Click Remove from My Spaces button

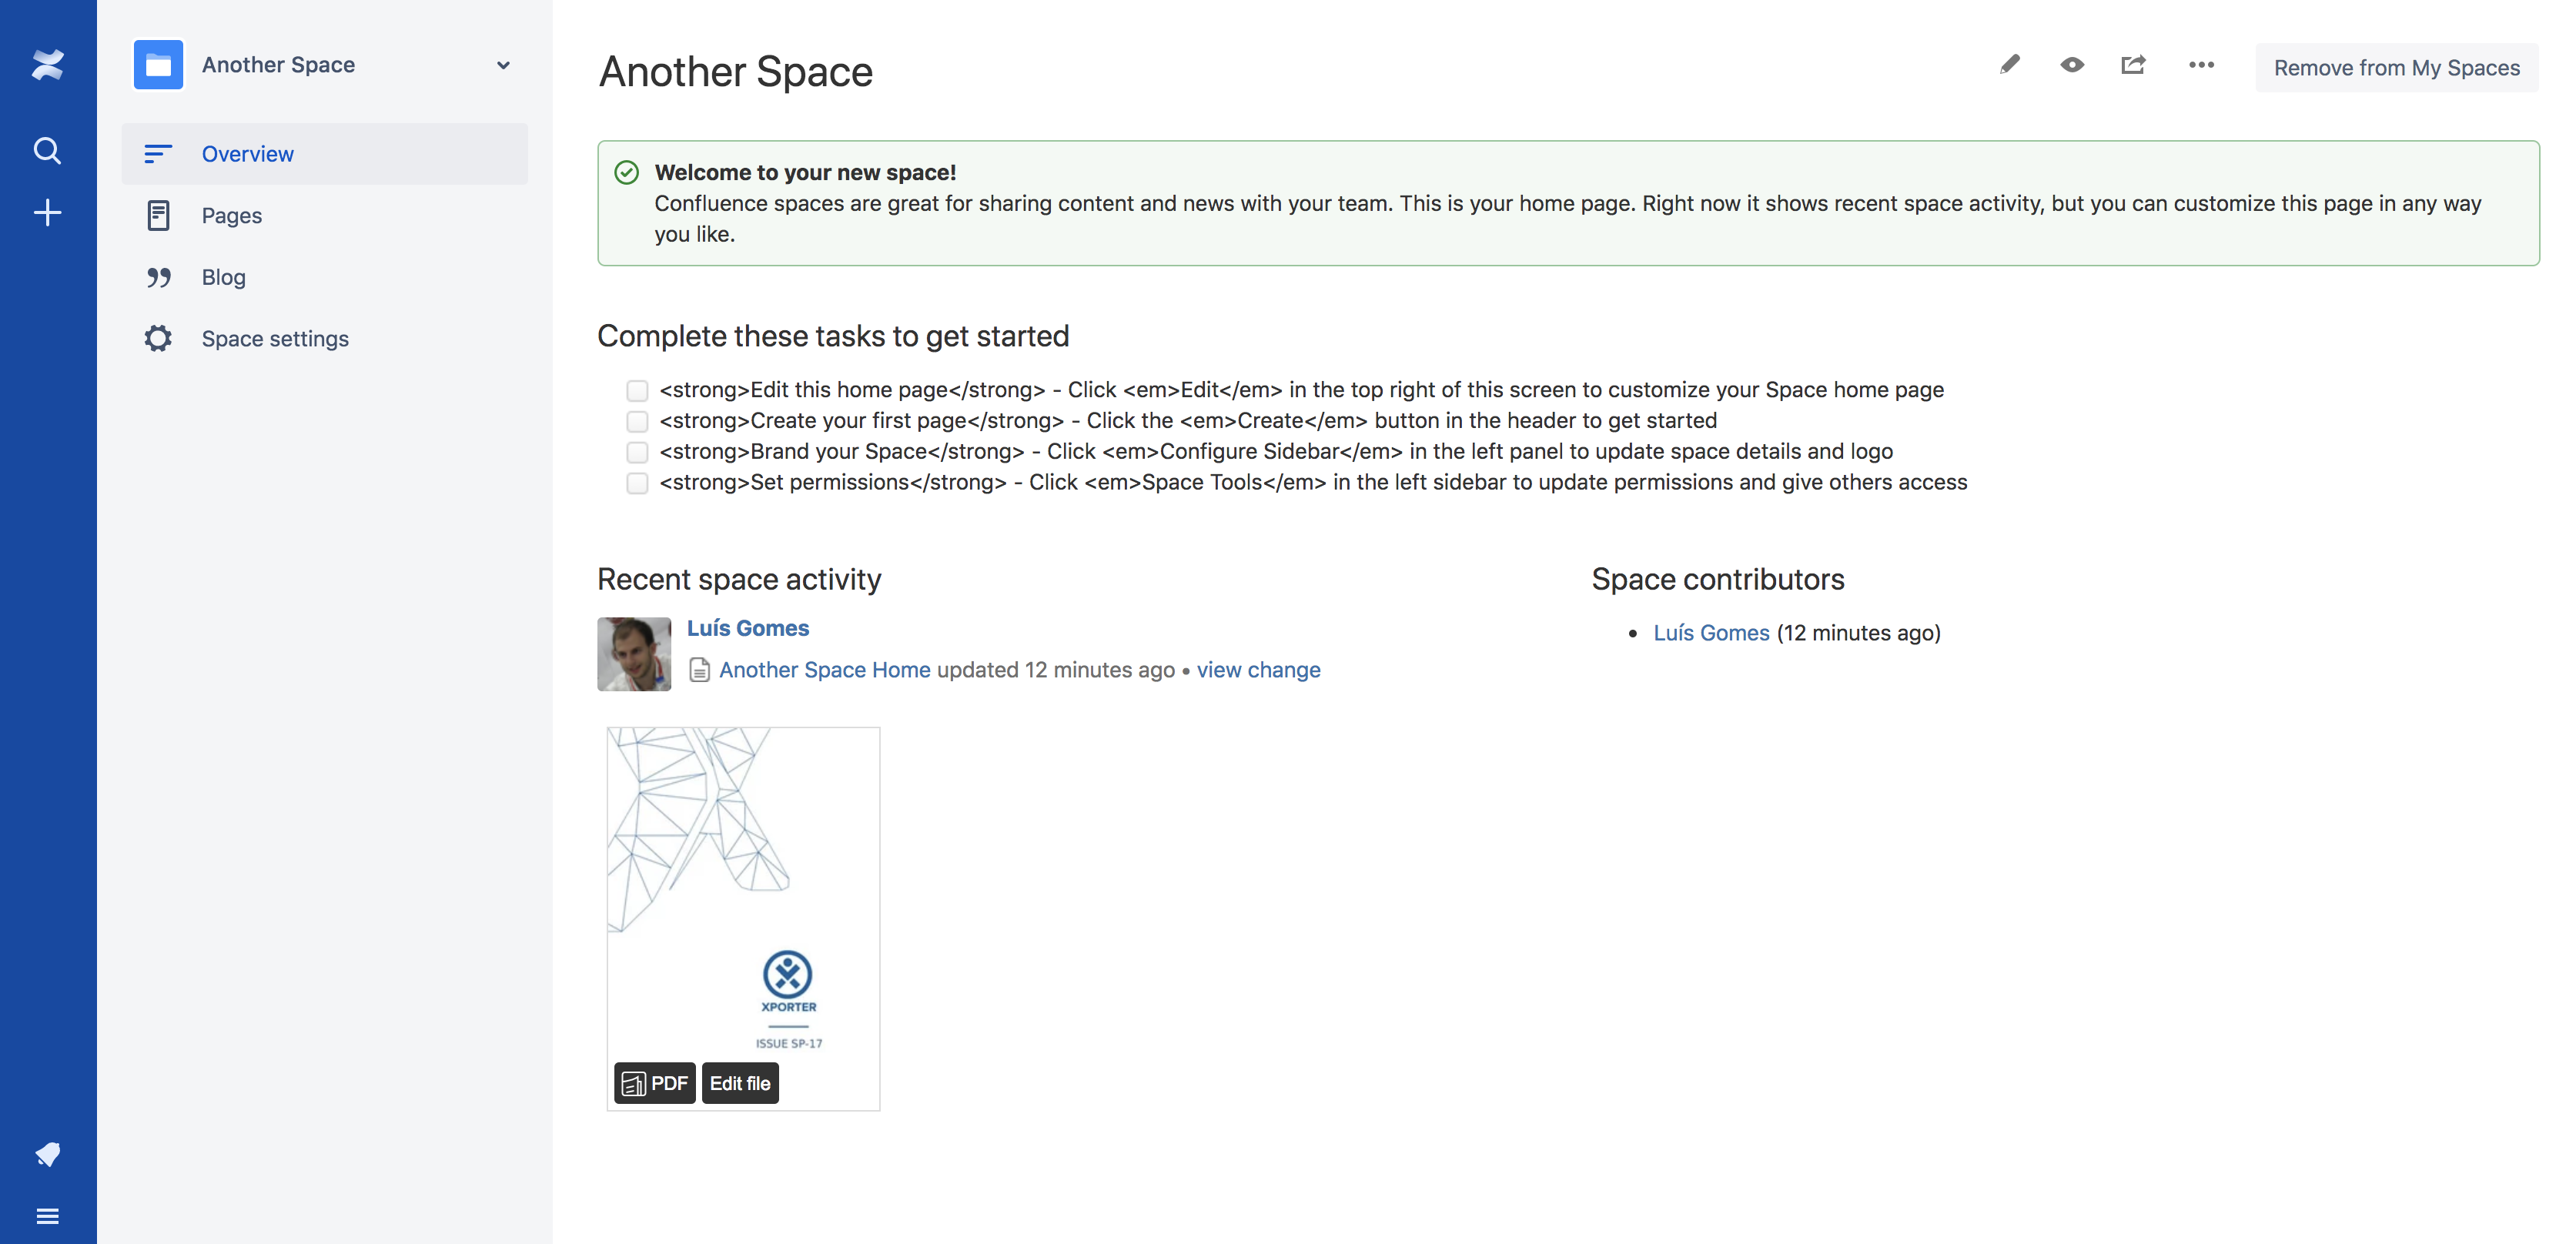point(2396,68)
